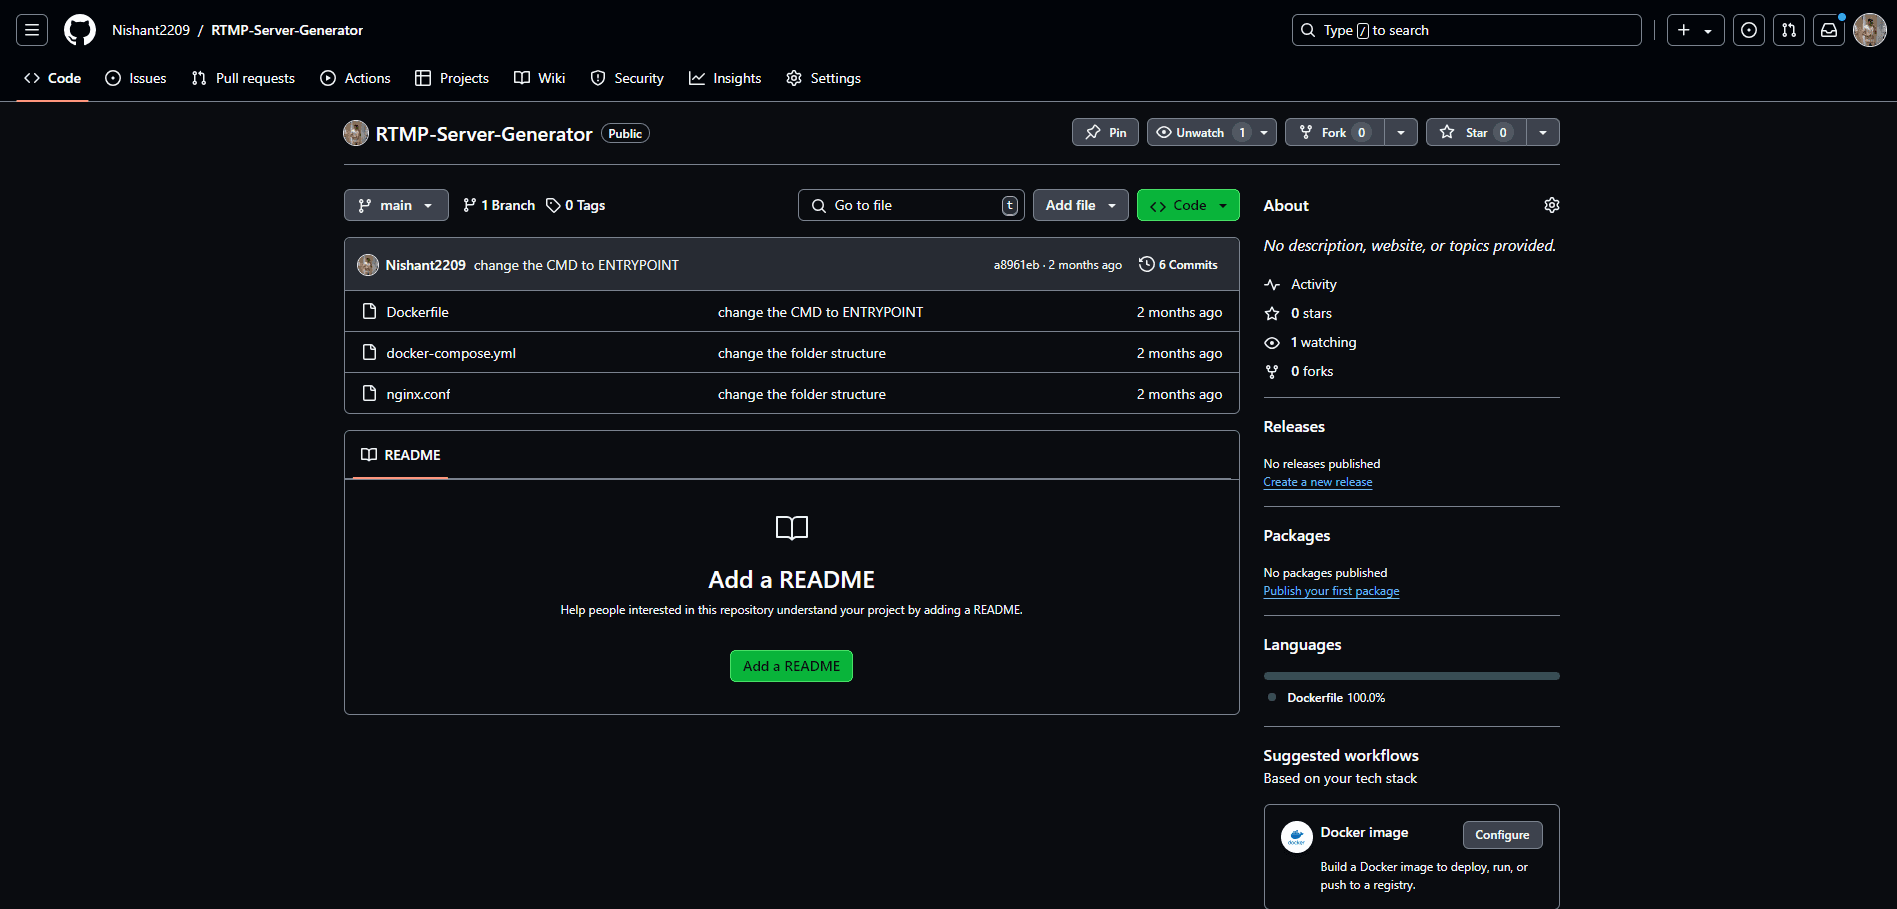Open the 6 Commits history
Image resolution: width=1897 pixels, height=909 pixels.
(x=1178, y=265)
